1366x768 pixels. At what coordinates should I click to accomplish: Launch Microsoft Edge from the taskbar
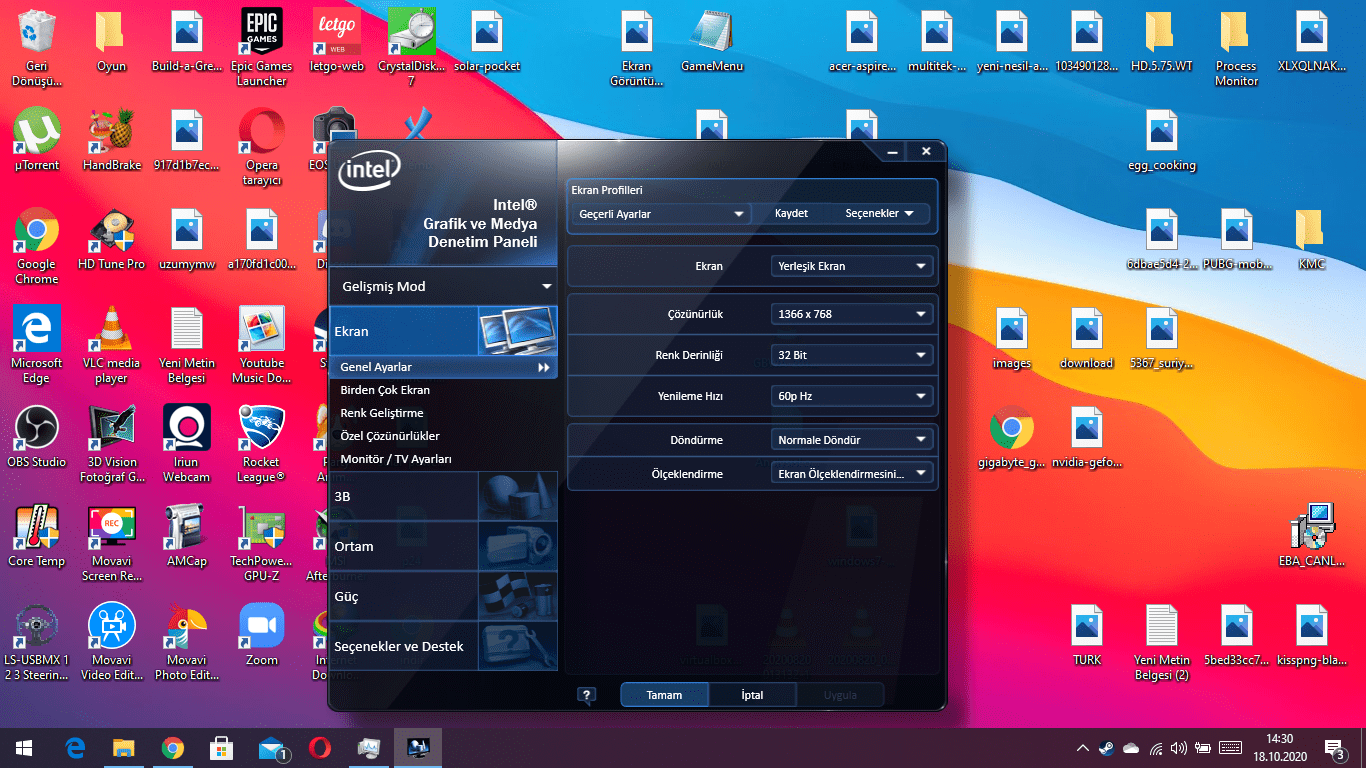point(75,748)
